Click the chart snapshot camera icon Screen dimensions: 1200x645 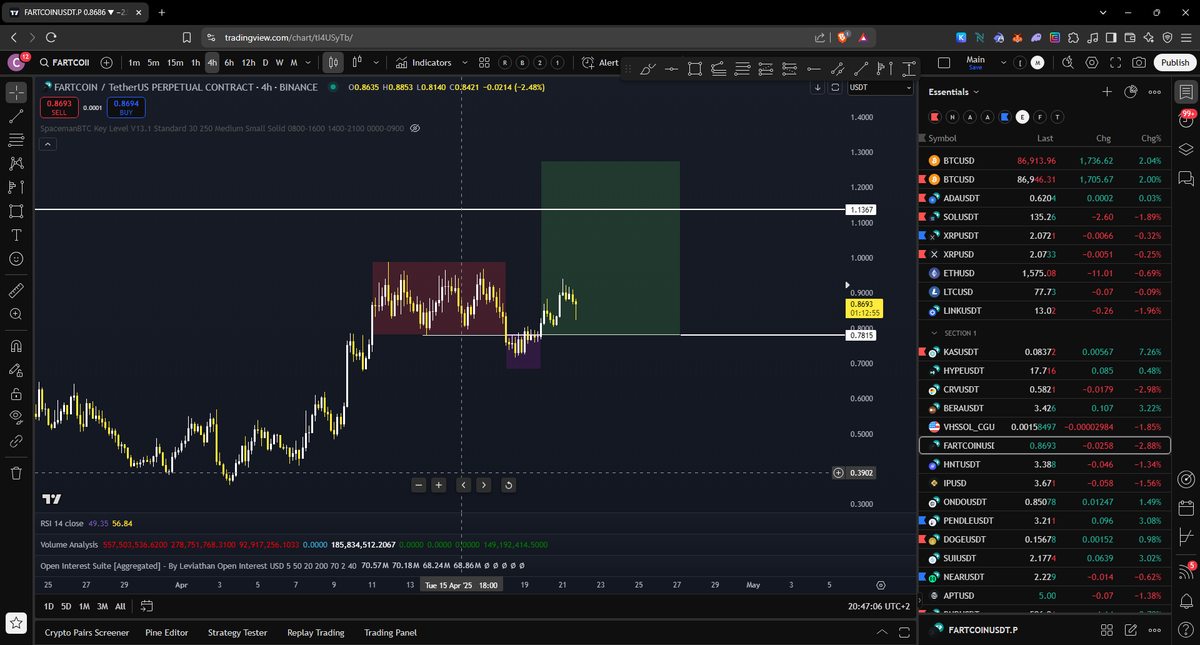click(x=1139, y=62)
